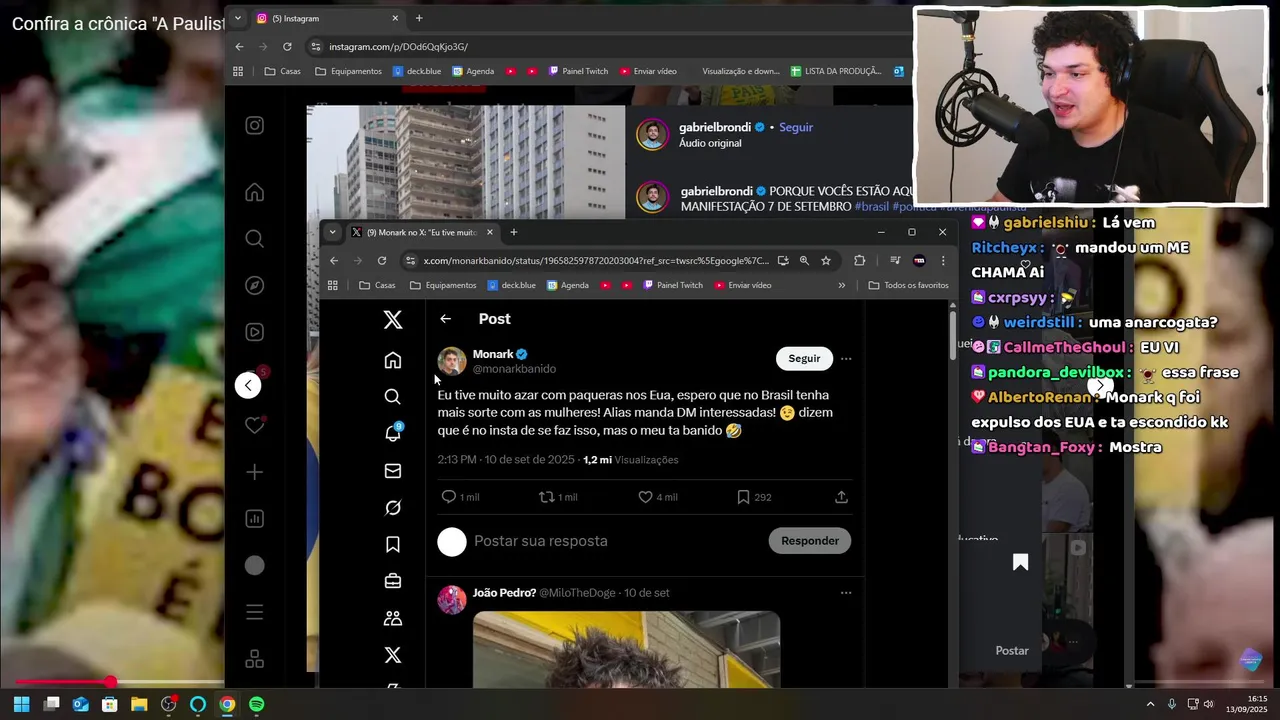Open X messages envelope icon

[393, 471]
